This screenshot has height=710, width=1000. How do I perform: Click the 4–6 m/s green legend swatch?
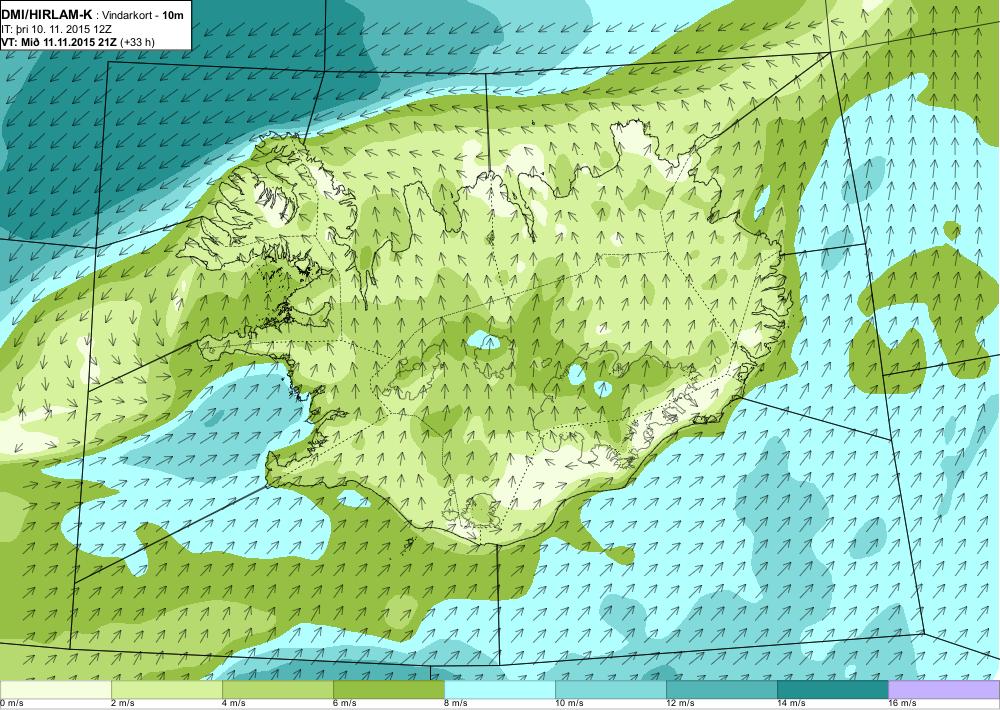(x=277, y=689)
